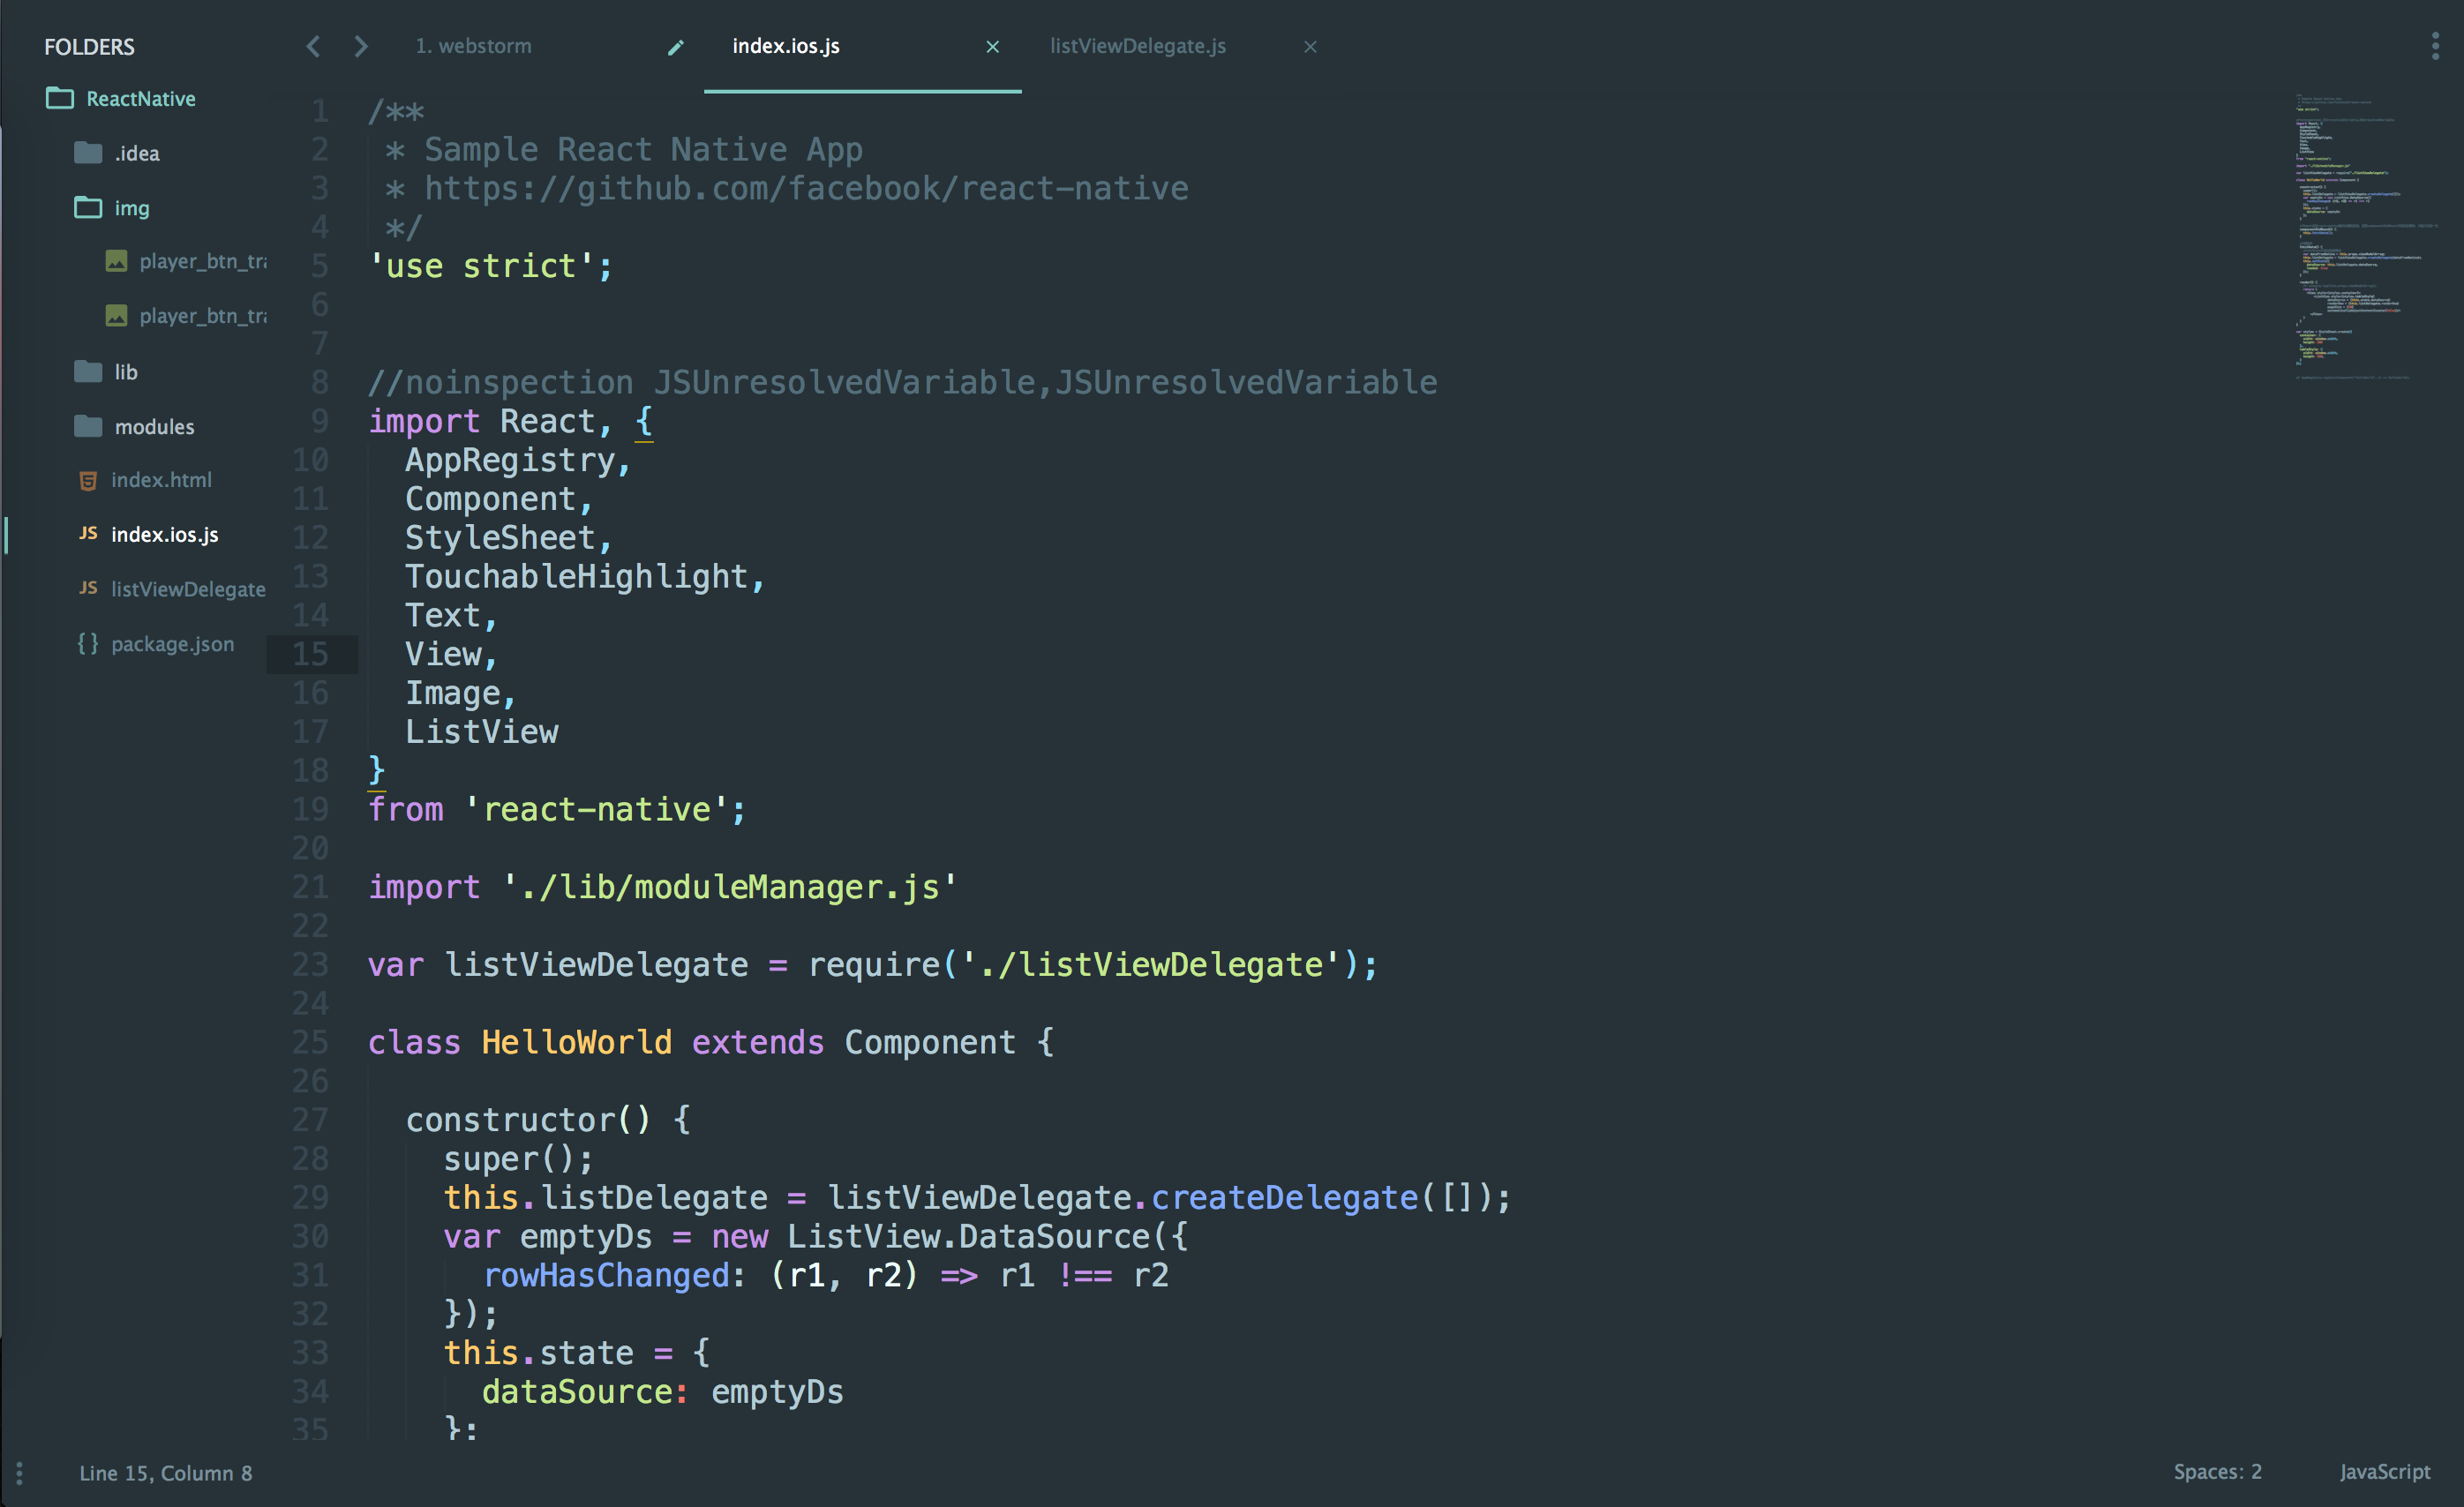The width and height of the screenshot is (2464, 1507).
Task: Click the tab forward navigation arrow
Action: pyautogui.click(x=361, y=46)
